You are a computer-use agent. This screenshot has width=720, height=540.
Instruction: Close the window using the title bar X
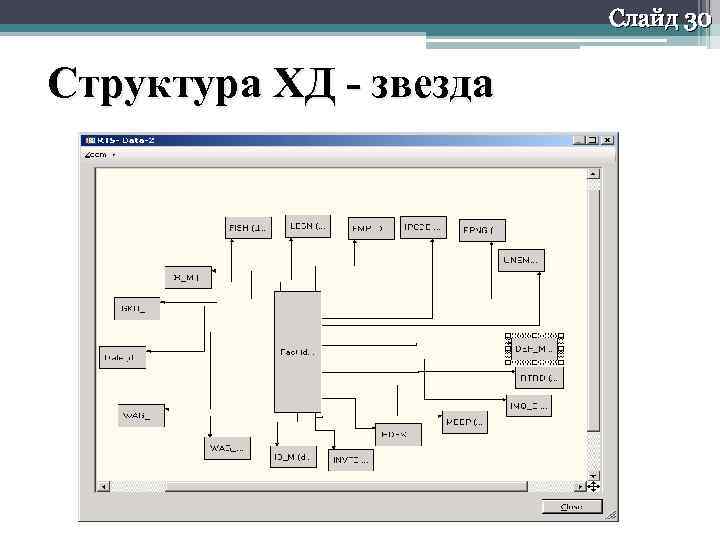(608, 140)
